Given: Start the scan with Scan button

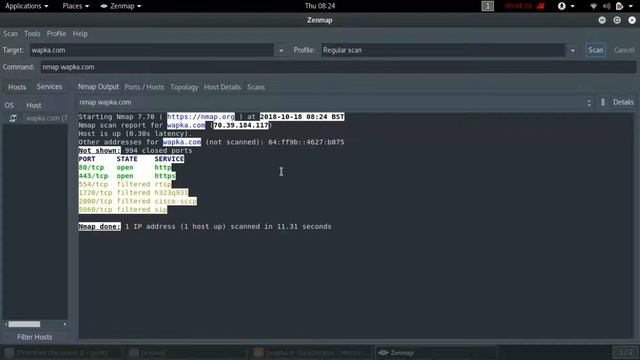Looking at the screenshot, I should [595, 50].
